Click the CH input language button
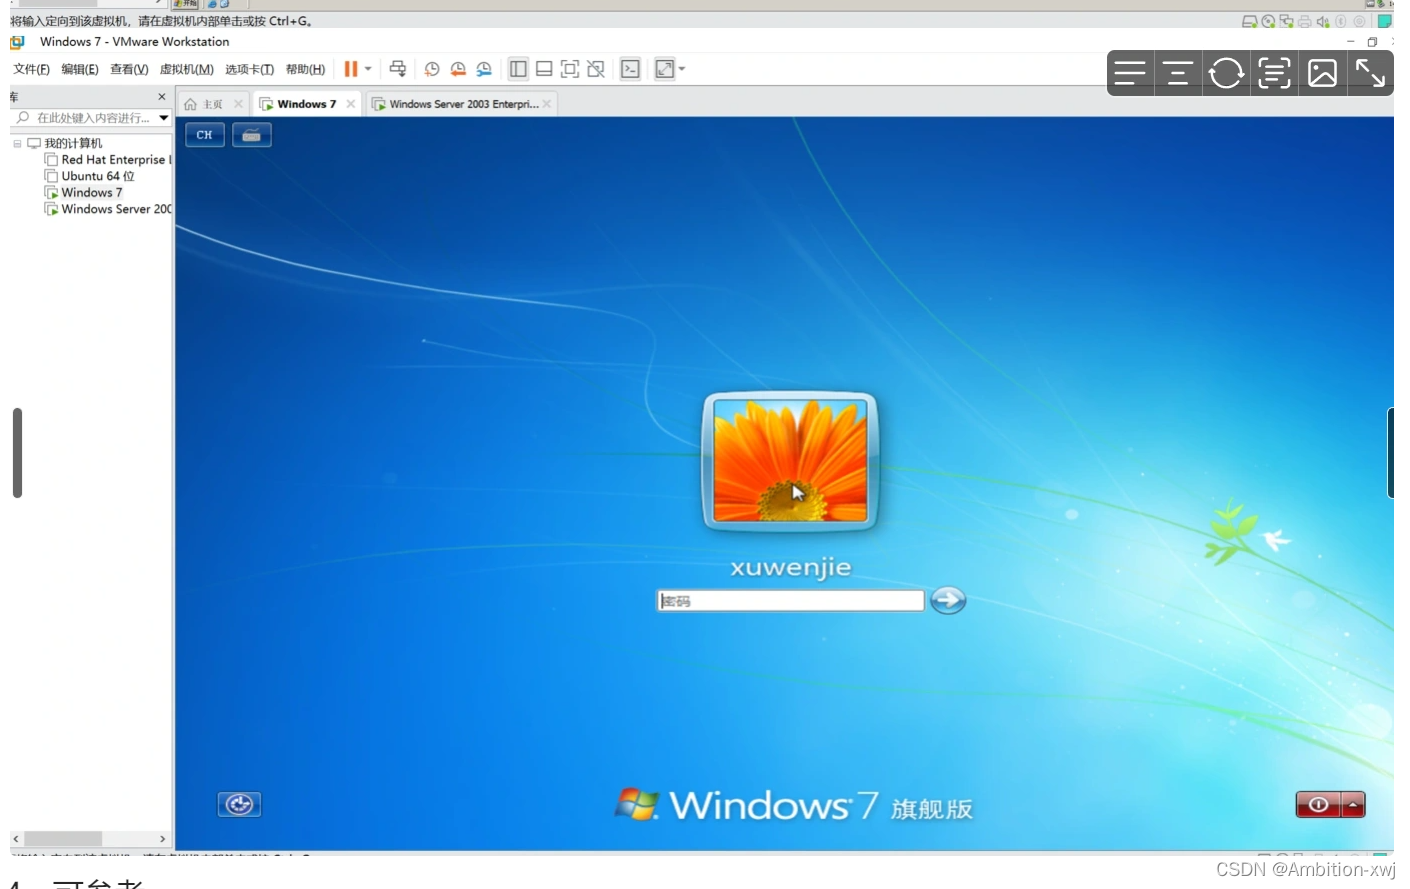Viewport: 1410px width, 889px height. (x=205, y=135)
